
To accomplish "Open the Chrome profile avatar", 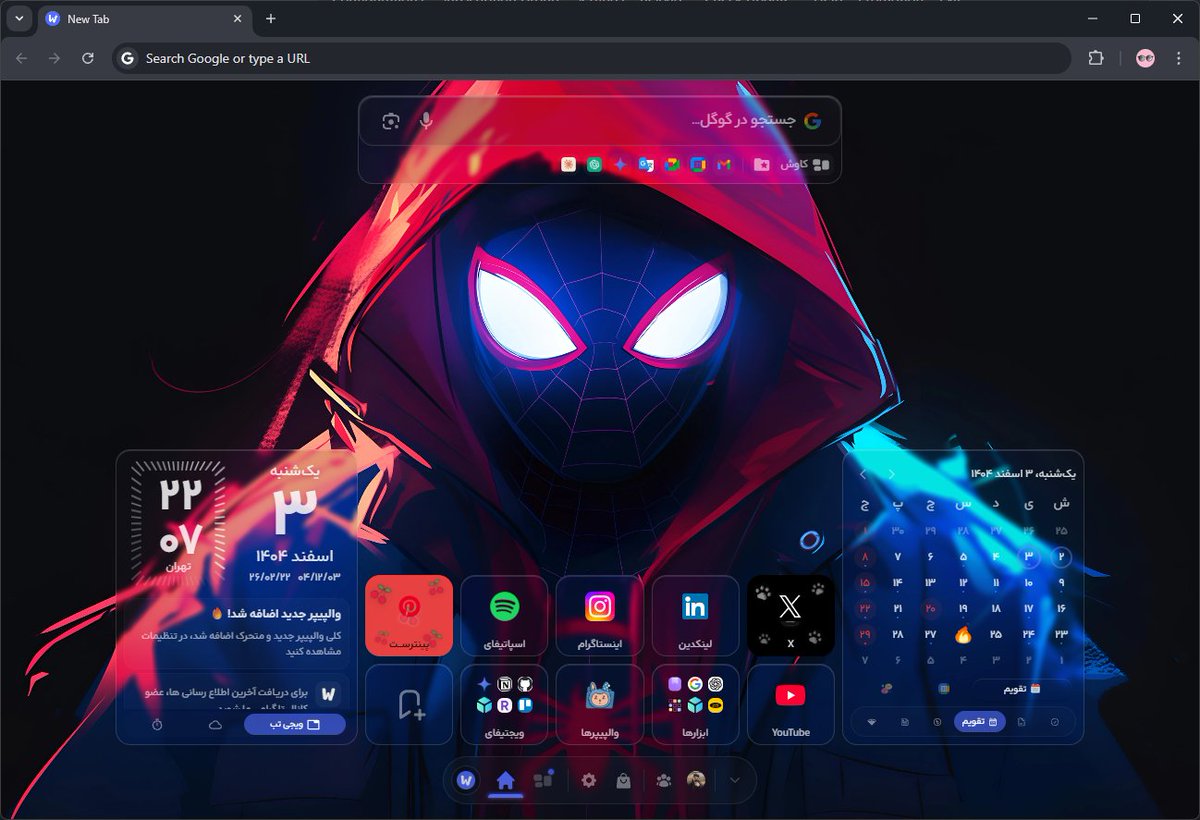I will click(1145, 58).
